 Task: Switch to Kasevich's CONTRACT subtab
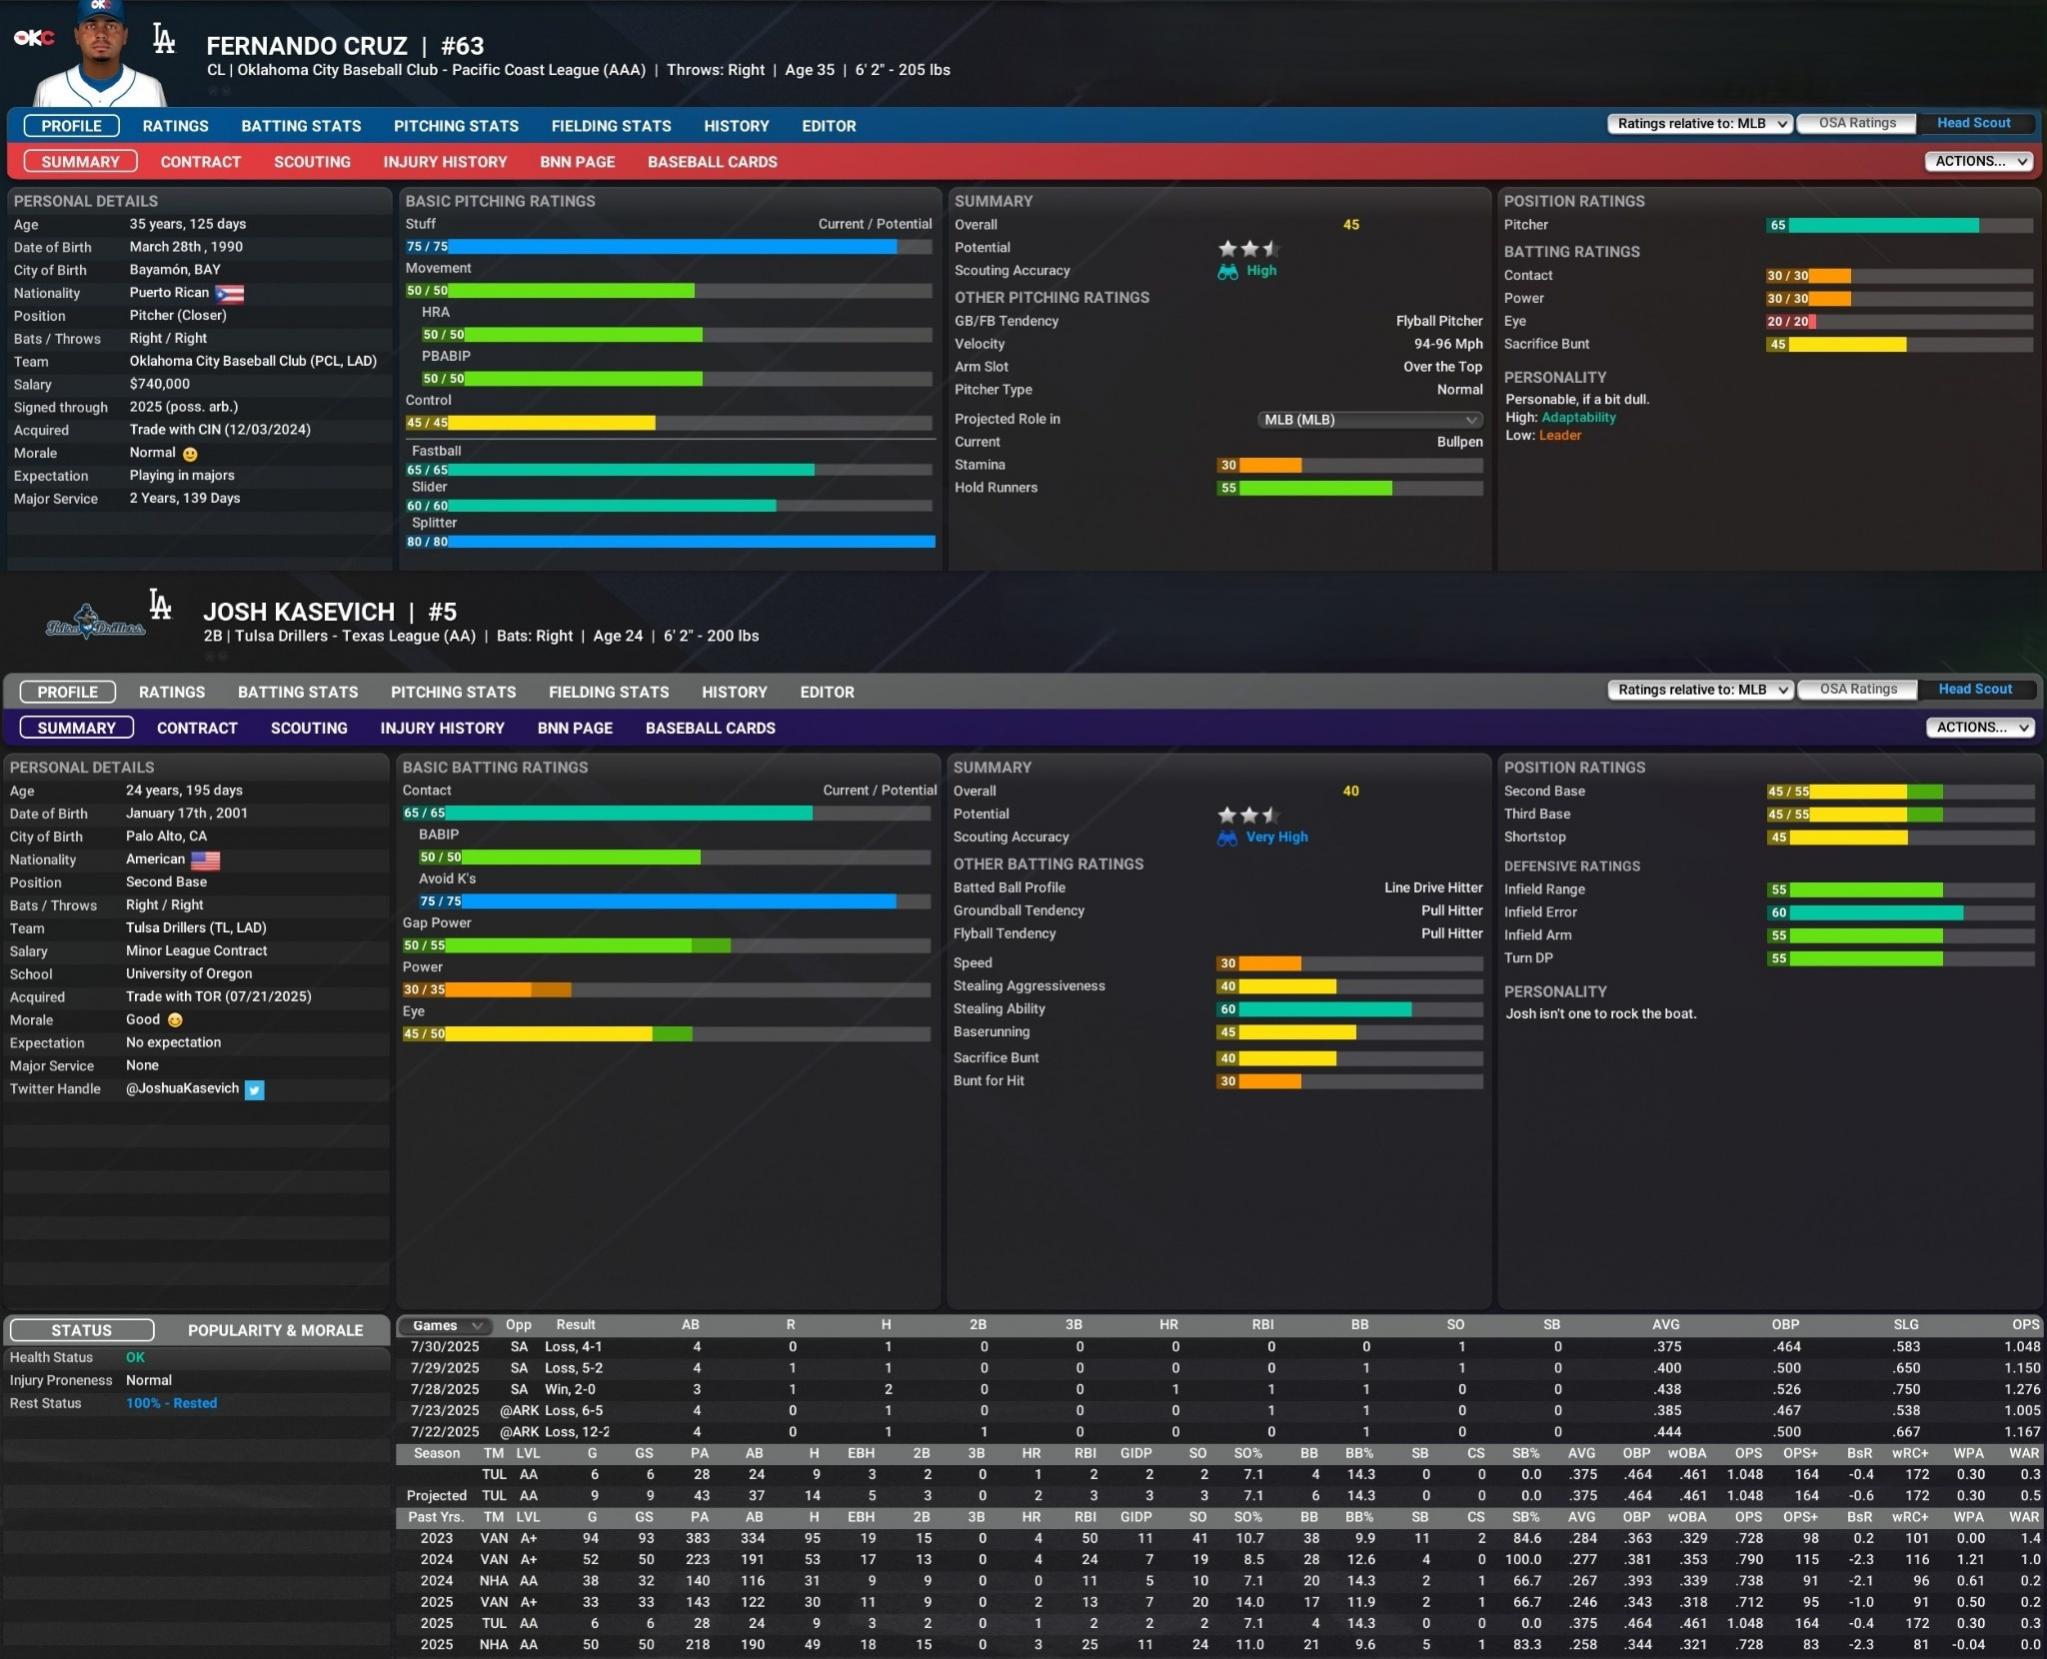click(197, 728)
